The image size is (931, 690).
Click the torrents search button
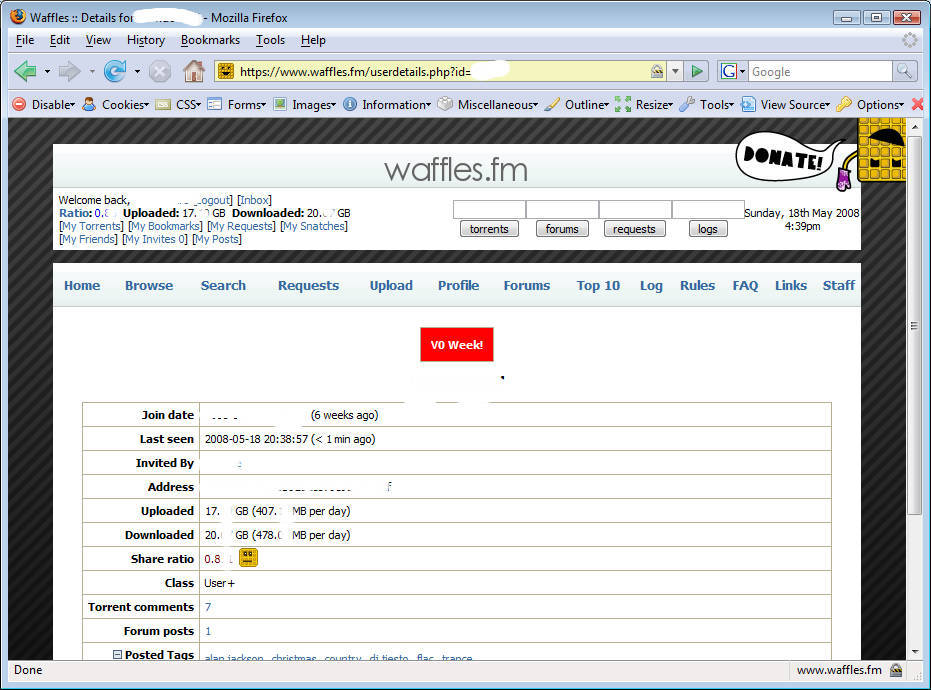pos(489,229)
